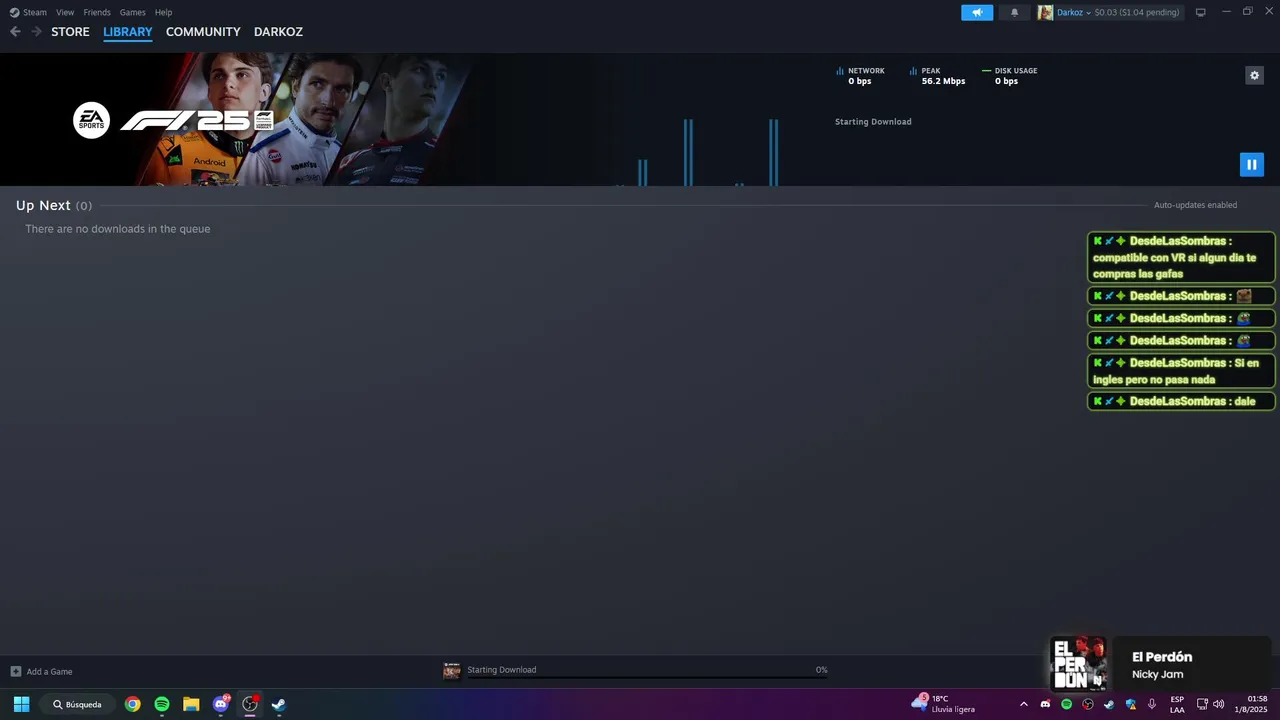Screen dimensions: 1280x720
Task: Open volume speaker tray icon
Action: 1218,704
